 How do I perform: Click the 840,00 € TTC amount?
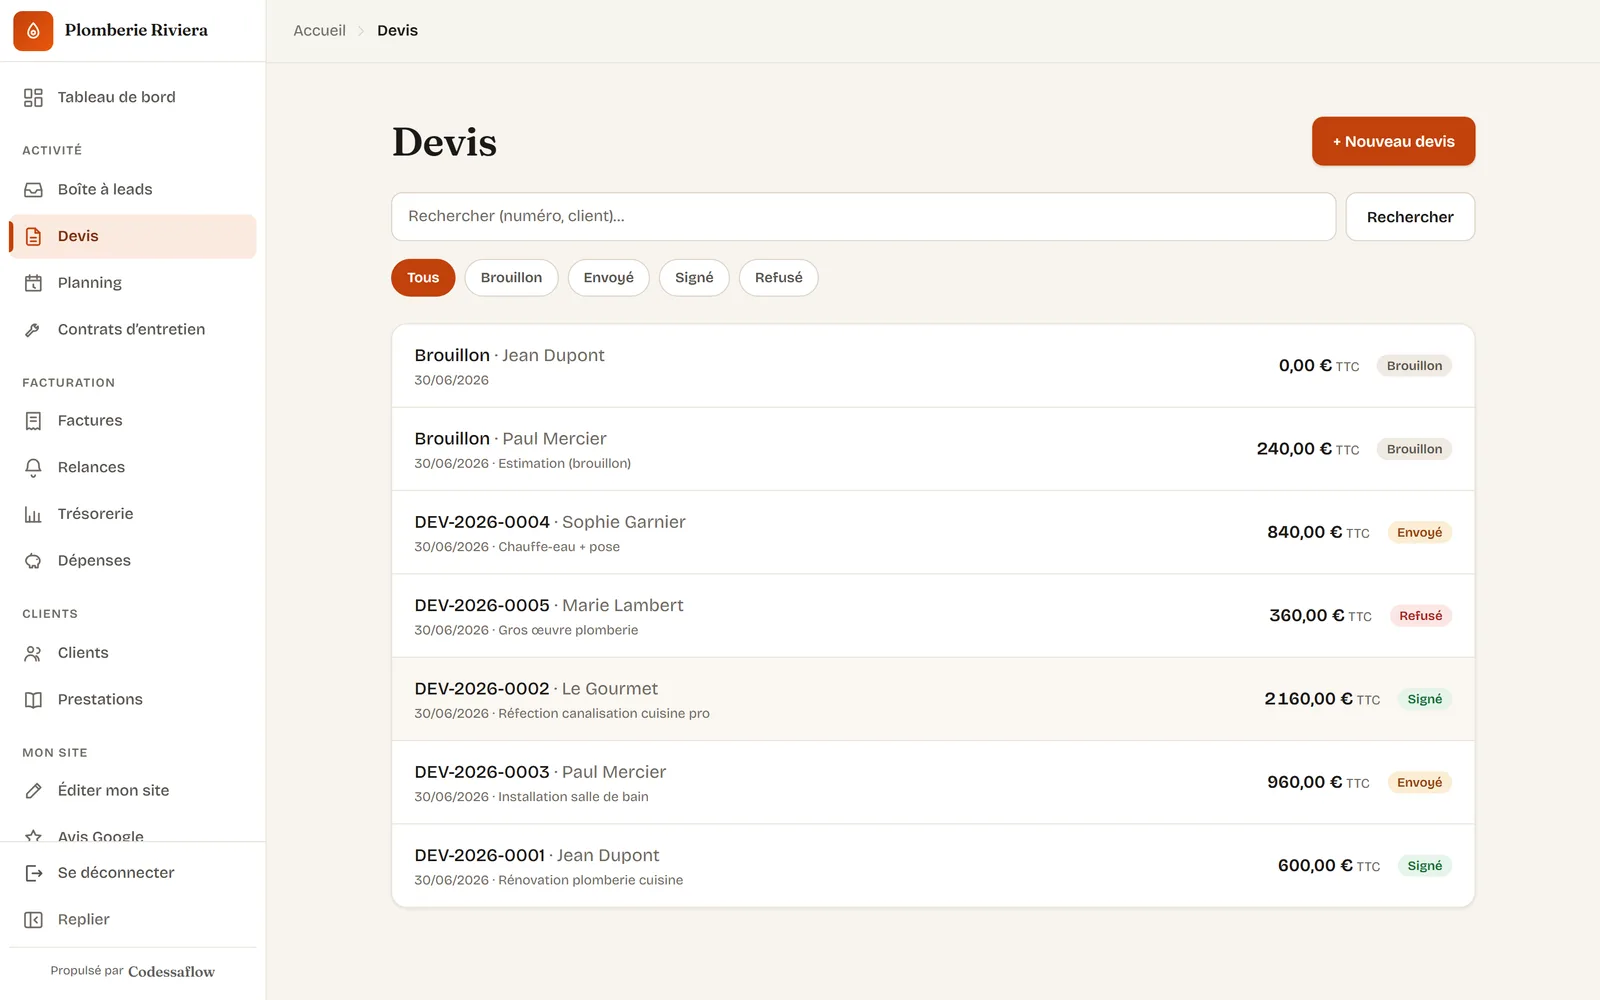1318,533
